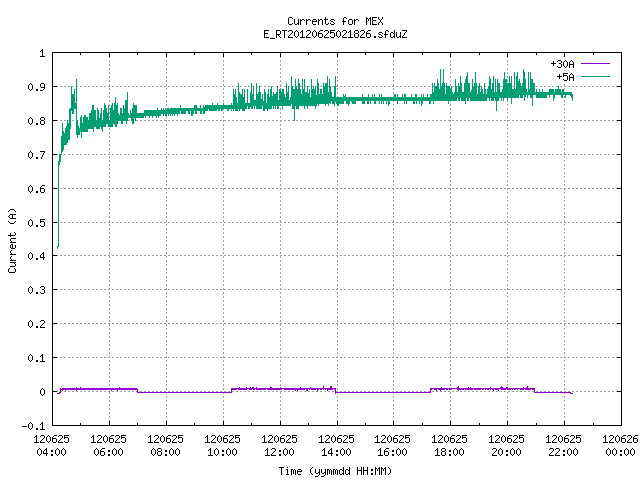Click the x-axis tick 120626 00:00
The width and height of the screenshot is (640, 480).
[620, 446]
